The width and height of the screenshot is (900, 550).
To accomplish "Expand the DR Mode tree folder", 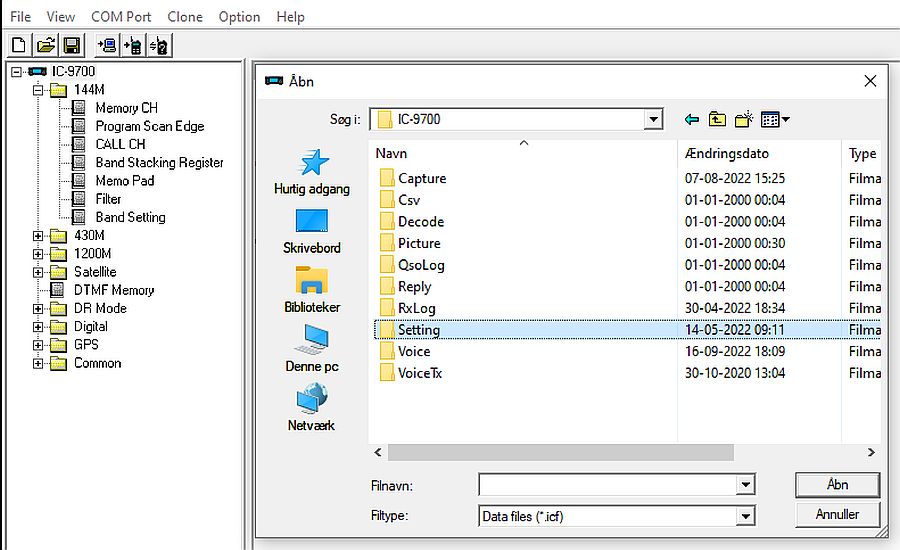I will click(x=38, y=308).
